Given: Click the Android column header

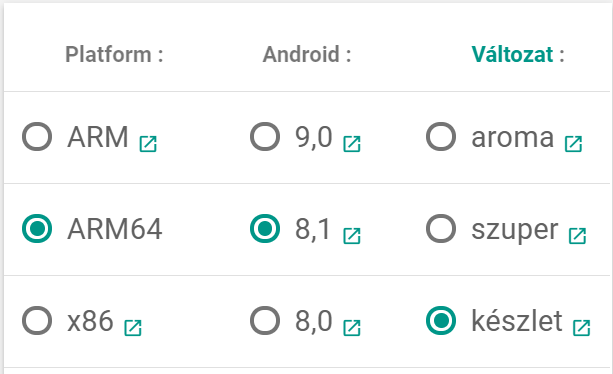Looking at the screenshot, I should (307, 54).
